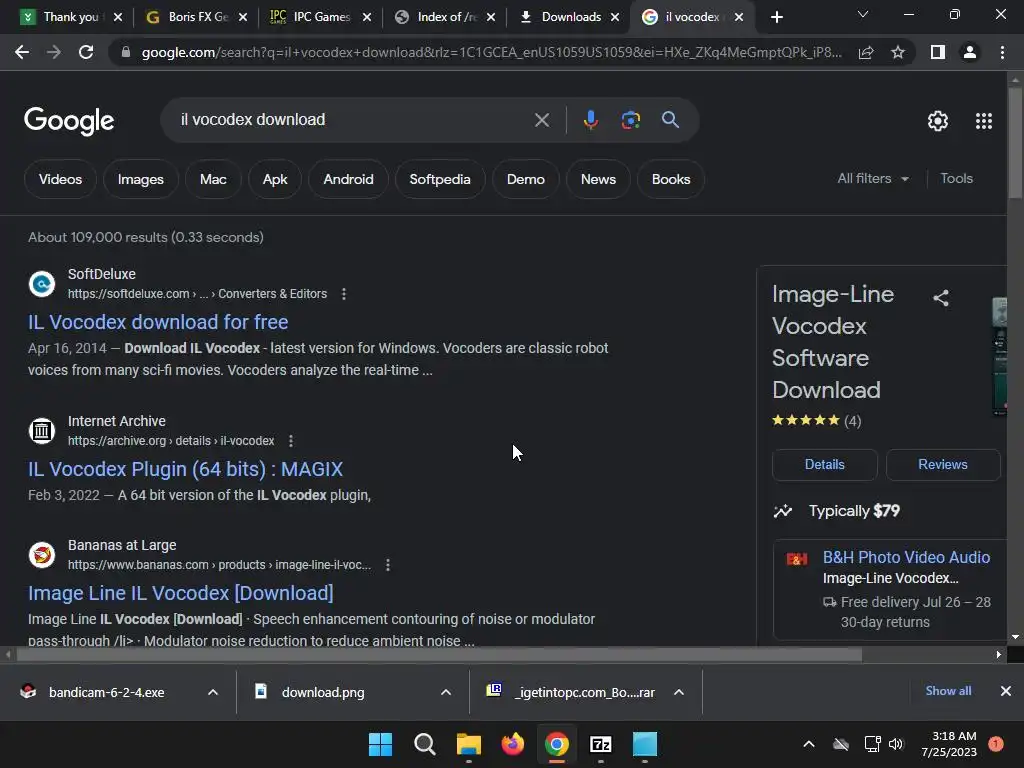Filter results by Videos
Screen dimensions: 1024x768
[60, 179]
